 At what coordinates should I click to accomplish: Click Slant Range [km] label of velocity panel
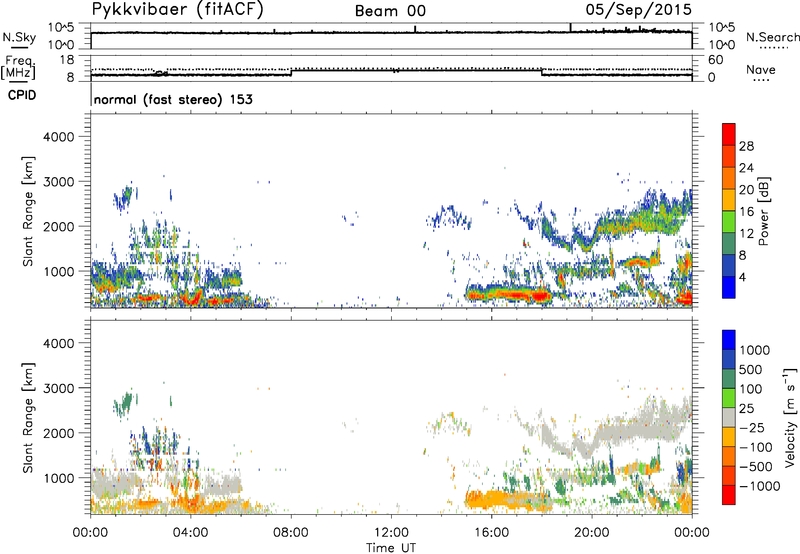(28, 418)
